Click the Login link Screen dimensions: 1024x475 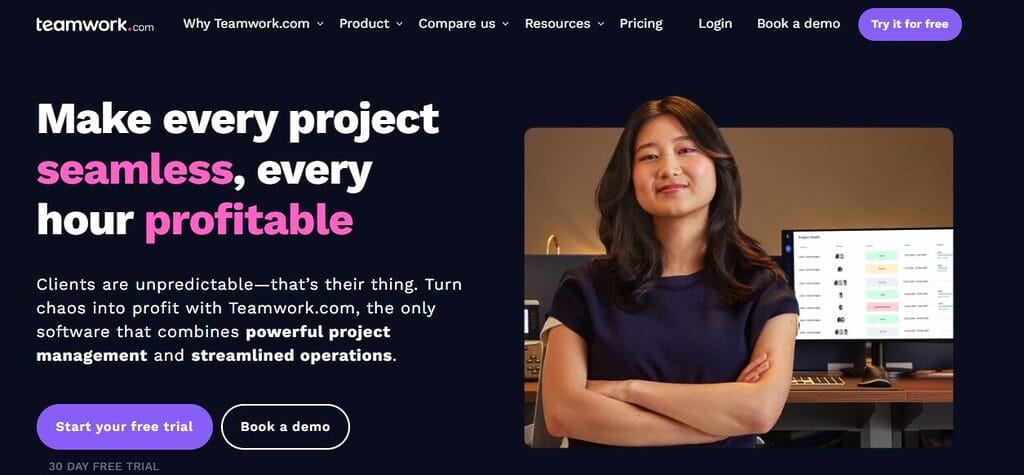pyautogui.click(x=715, y=24)
